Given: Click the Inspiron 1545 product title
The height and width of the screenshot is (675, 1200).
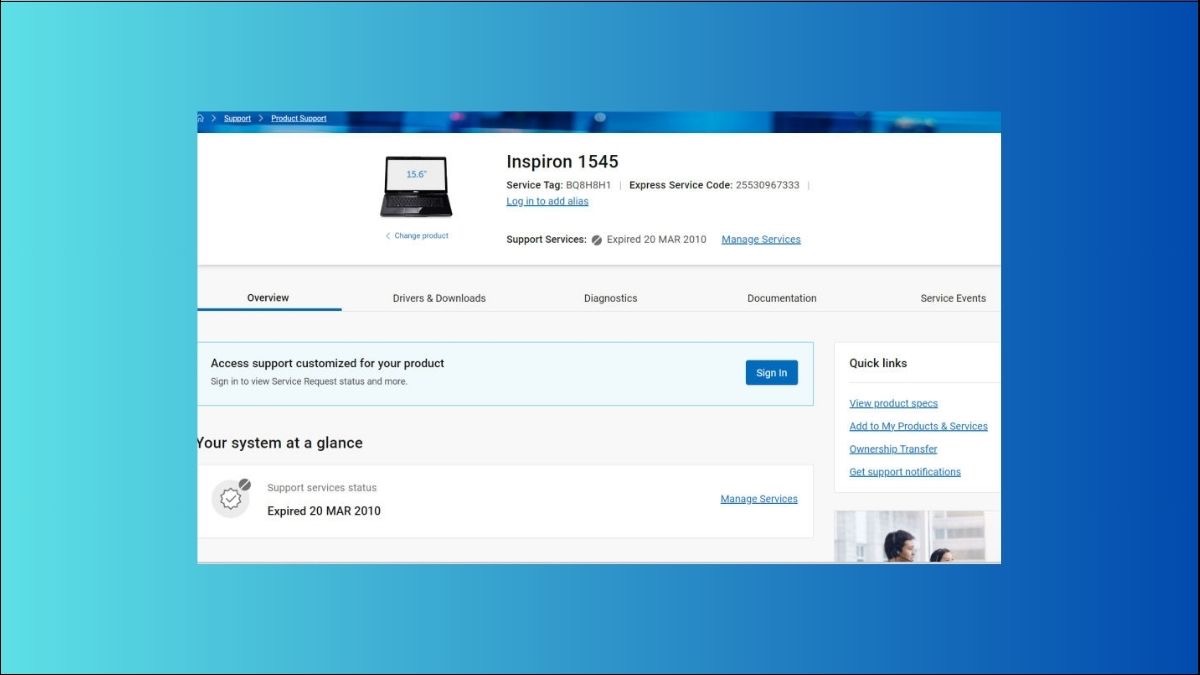Looking at the screenshot, I should [562, 161].
